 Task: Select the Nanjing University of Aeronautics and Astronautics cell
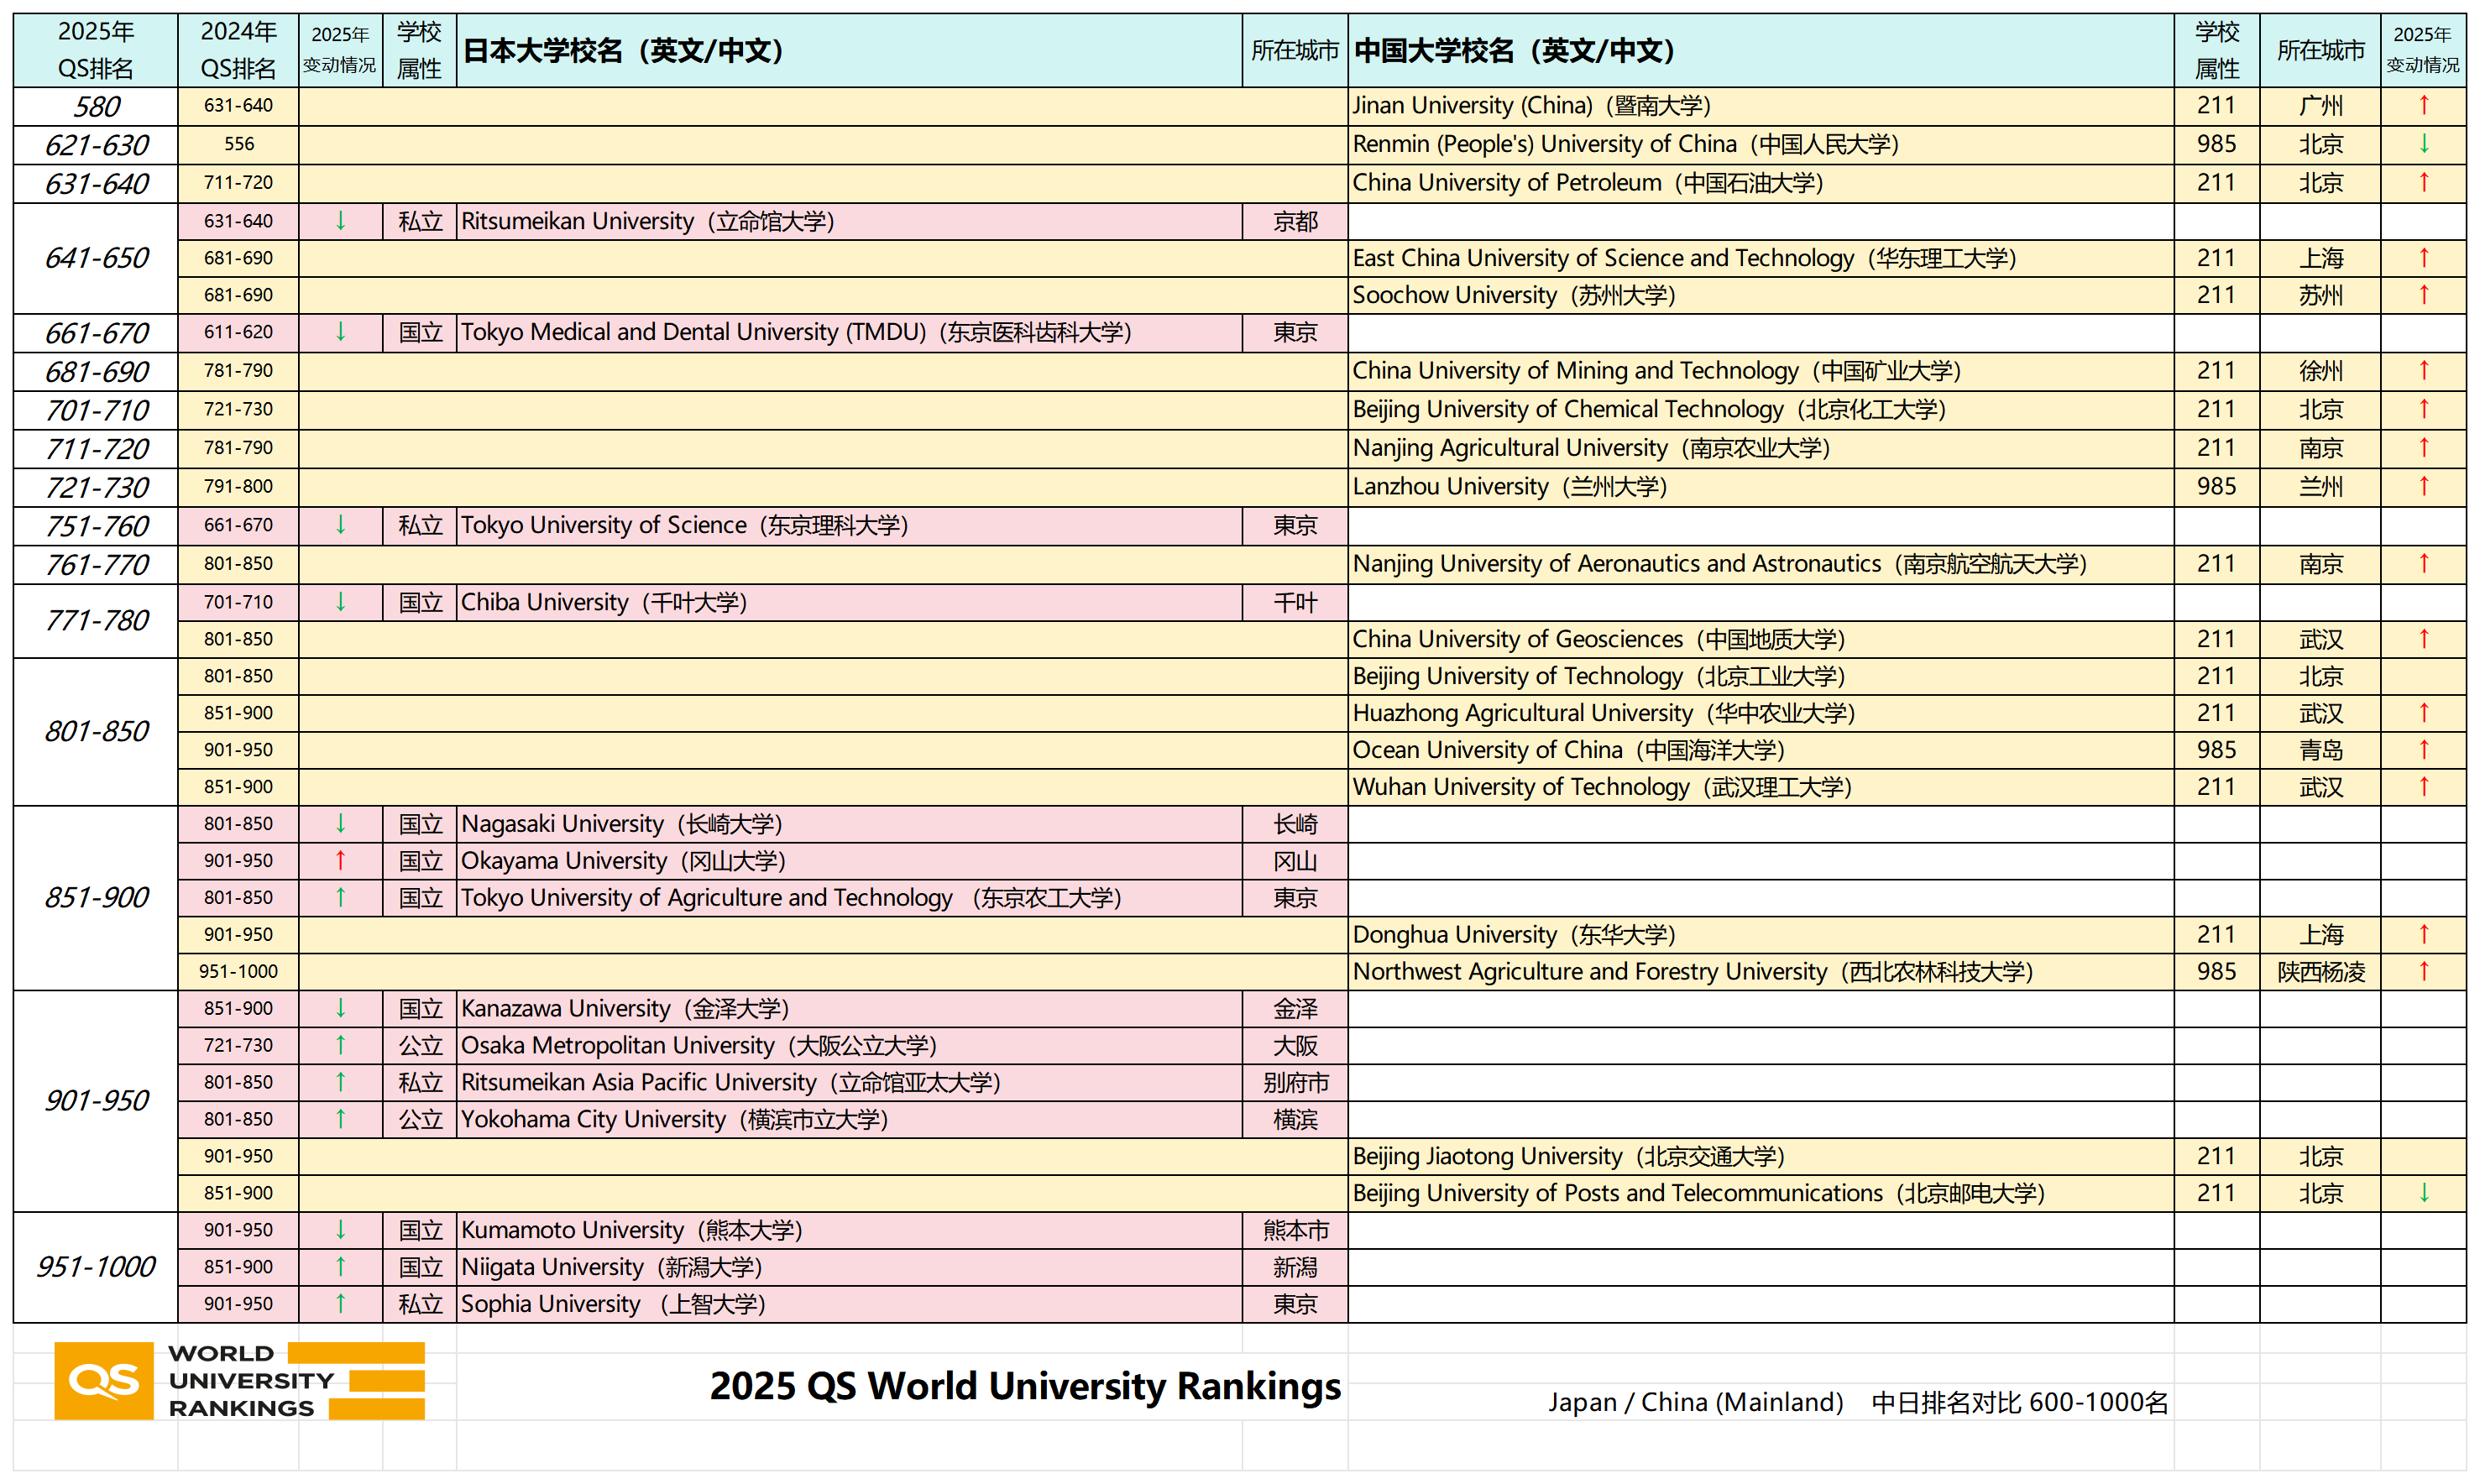pos(1760,564)
